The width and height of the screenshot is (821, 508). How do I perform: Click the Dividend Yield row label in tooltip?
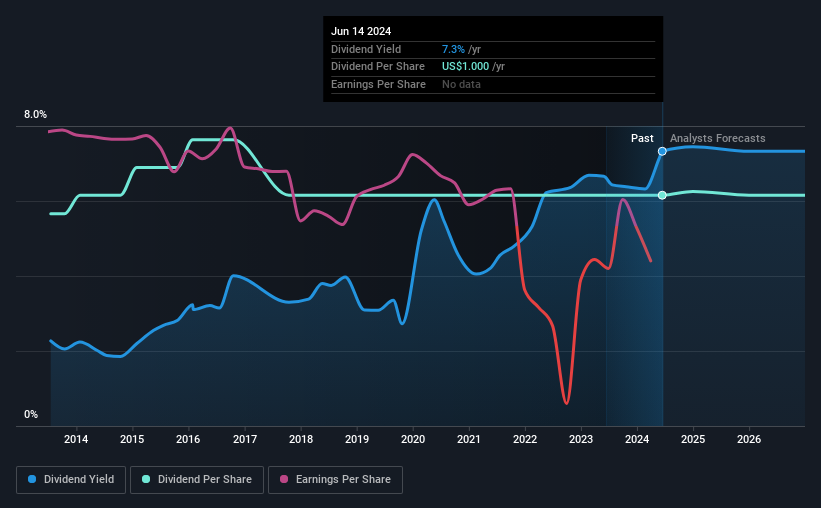365,49
